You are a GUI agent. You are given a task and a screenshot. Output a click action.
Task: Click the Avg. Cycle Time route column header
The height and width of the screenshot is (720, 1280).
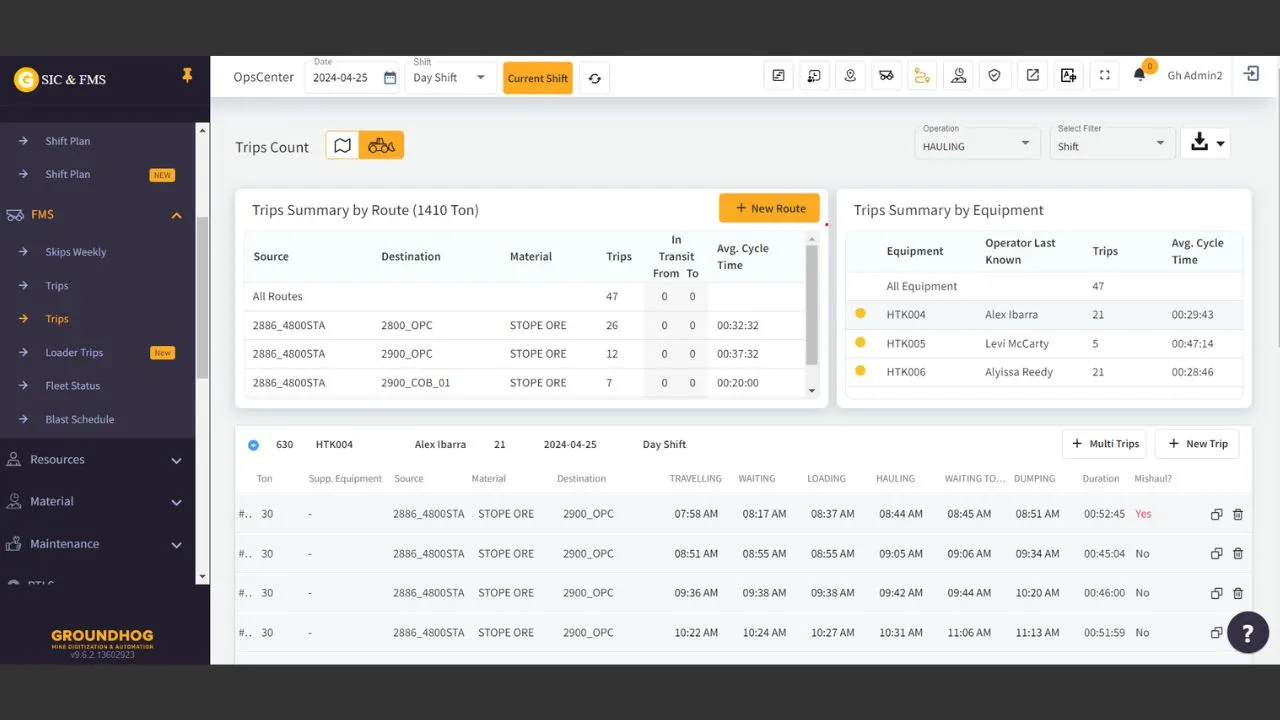click(742, 257)
